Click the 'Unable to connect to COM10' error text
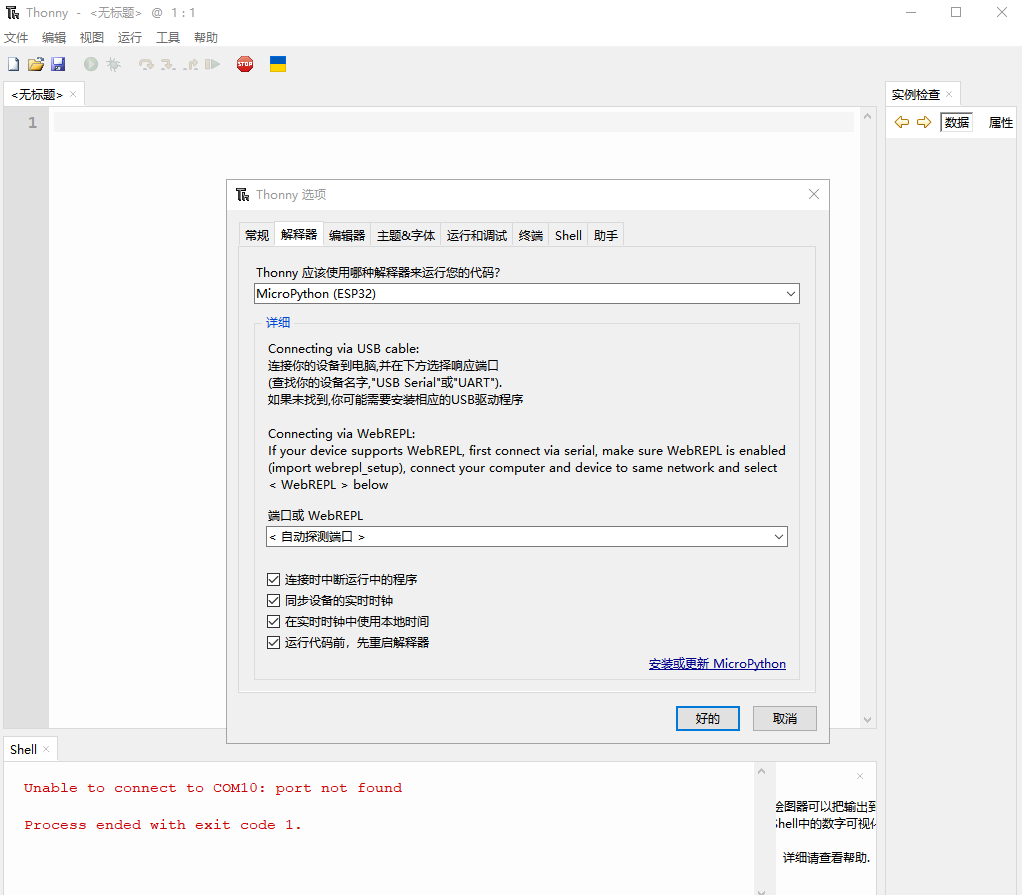The height and width of the screenshot is (895, 1022). pos(213,788)
